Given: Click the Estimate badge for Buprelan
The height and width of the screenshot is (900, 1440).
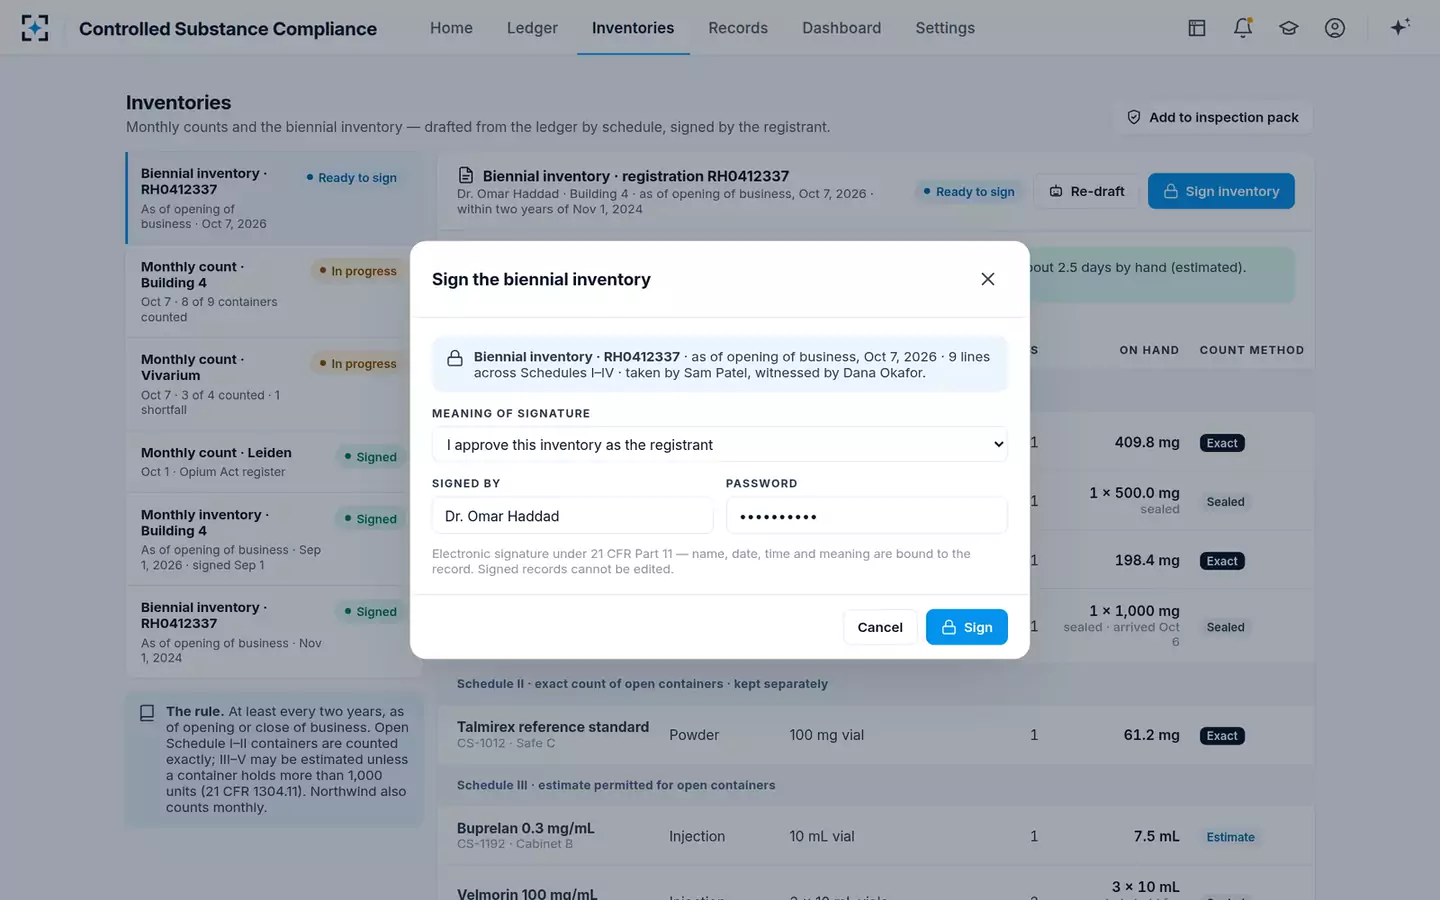Looking at the screenshot, I should click(1230, 837).
